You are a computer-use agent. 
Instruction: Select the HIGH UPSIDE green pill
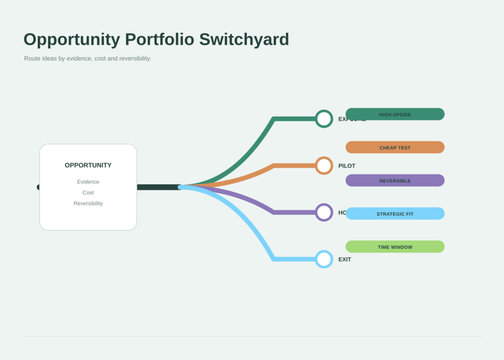coord(395,114)
